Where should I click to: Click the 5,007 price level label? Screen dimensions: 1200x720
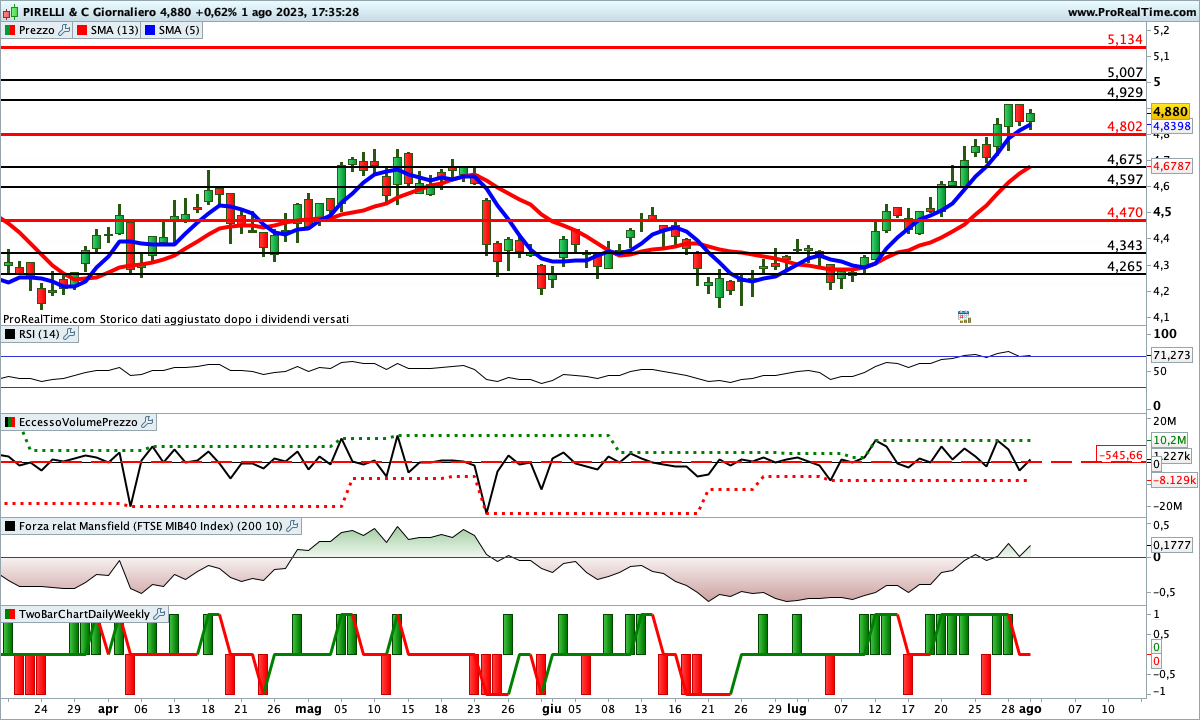pyautogui.click(x=1125, y=72)
